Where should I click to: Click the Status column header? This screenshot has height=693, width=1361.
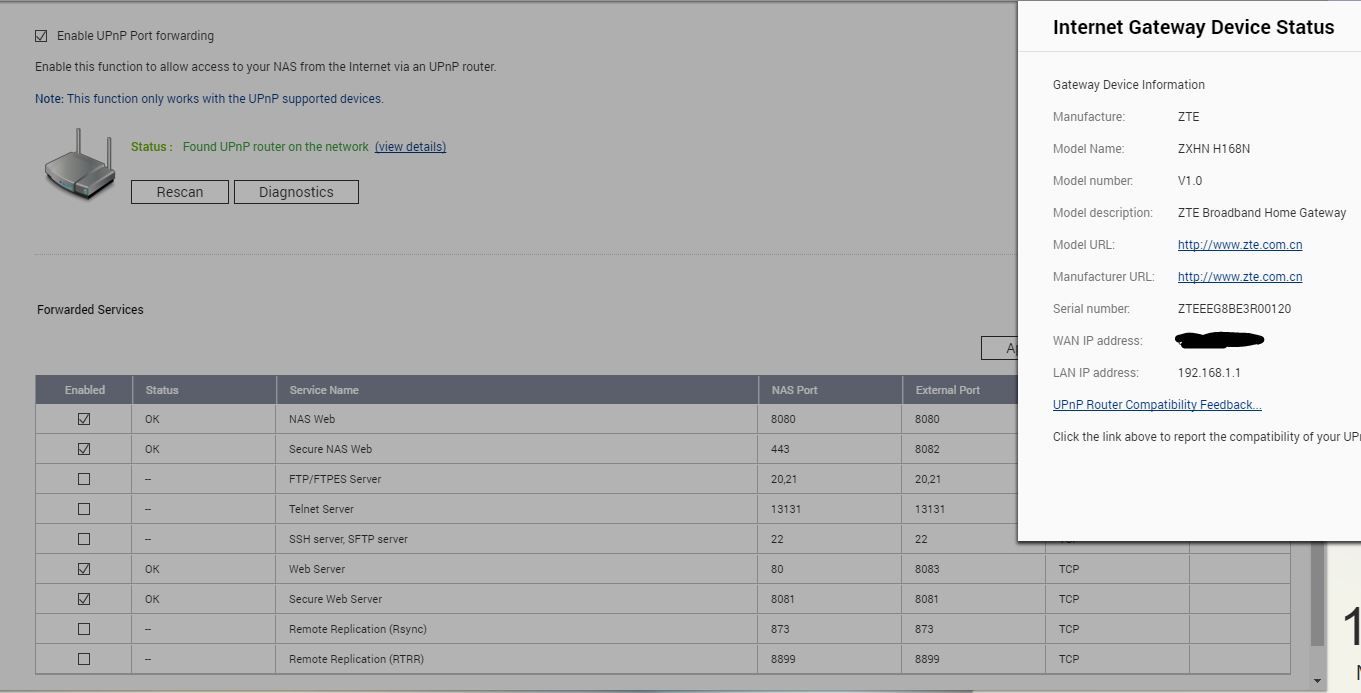tap(204, 390)
